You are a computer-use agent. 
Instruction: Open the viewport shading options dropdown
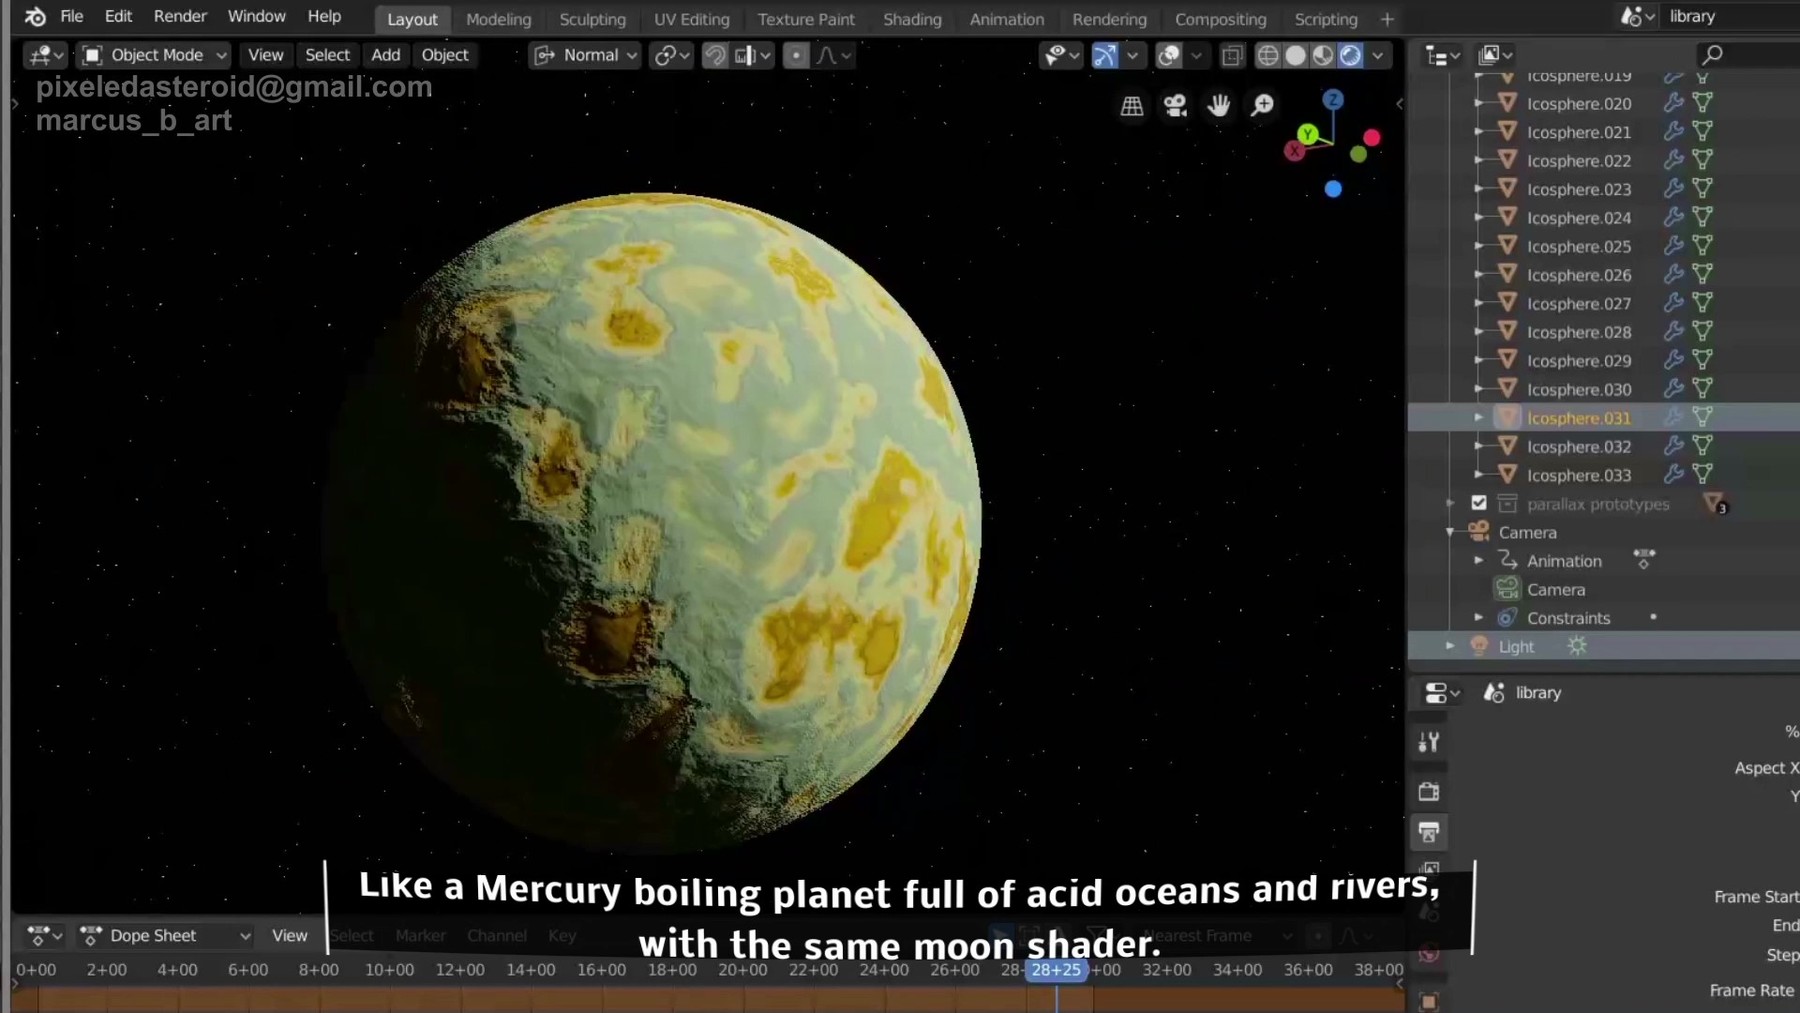tap(1378, 55)
